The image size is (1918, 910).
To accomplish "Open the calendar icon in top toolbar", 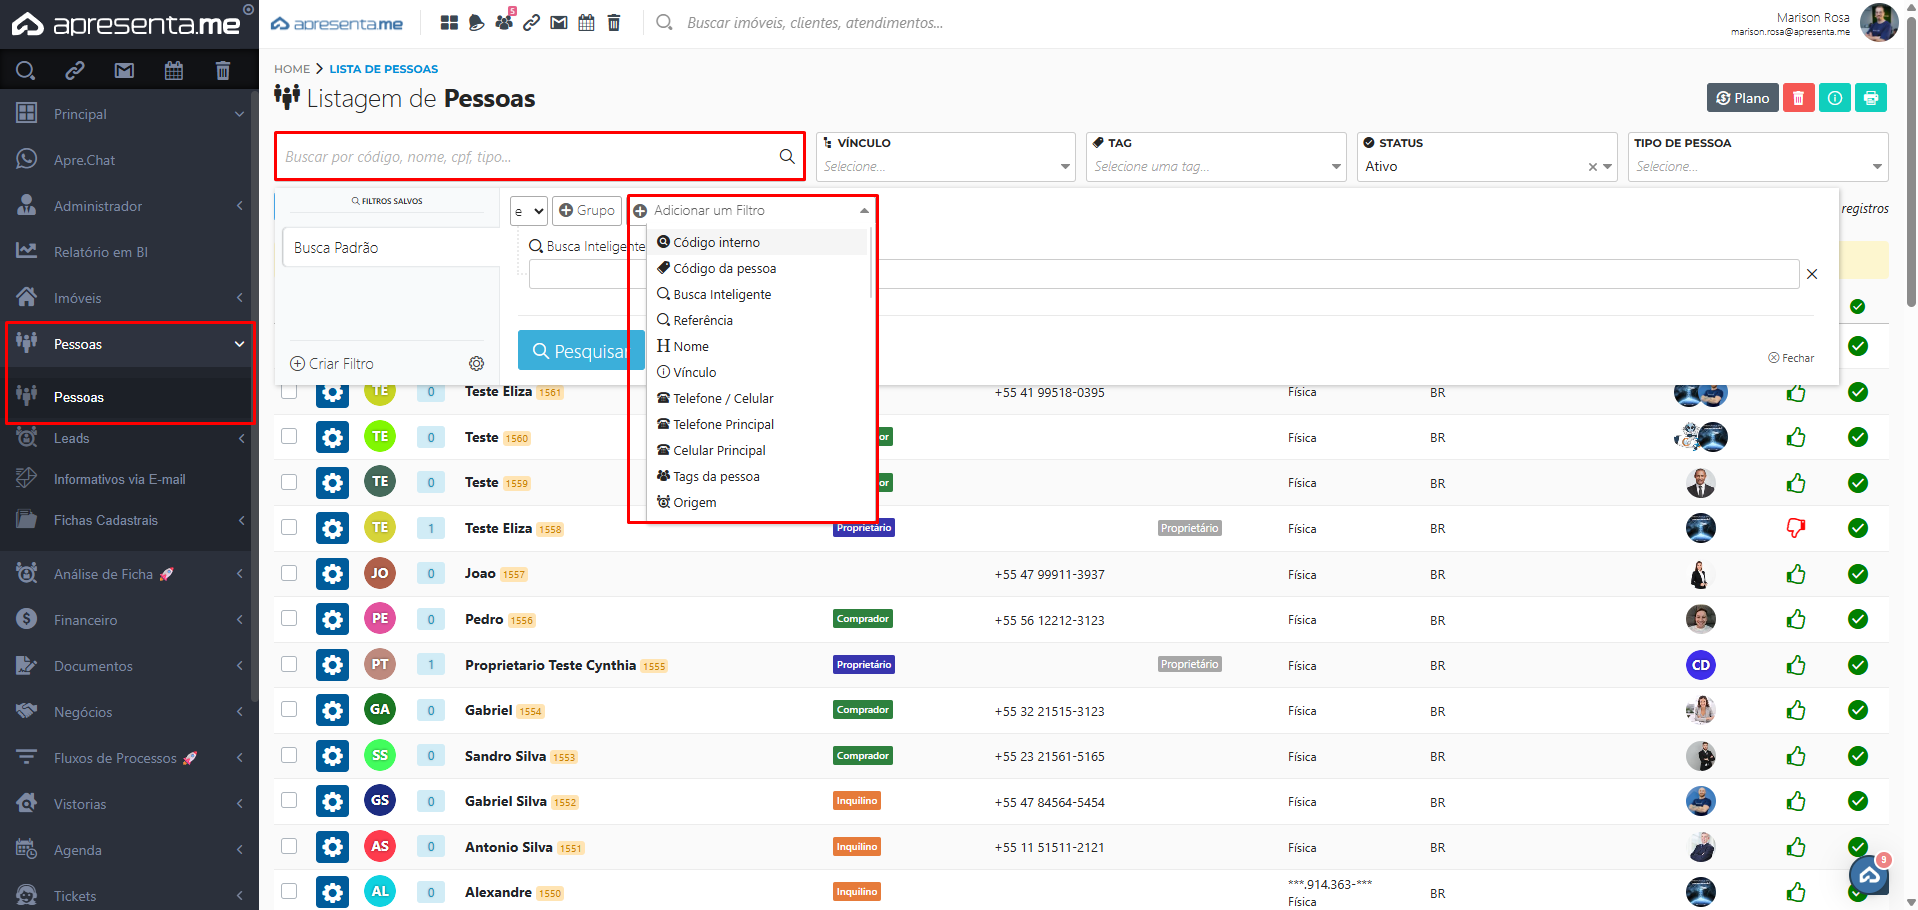I will point(586,22).
